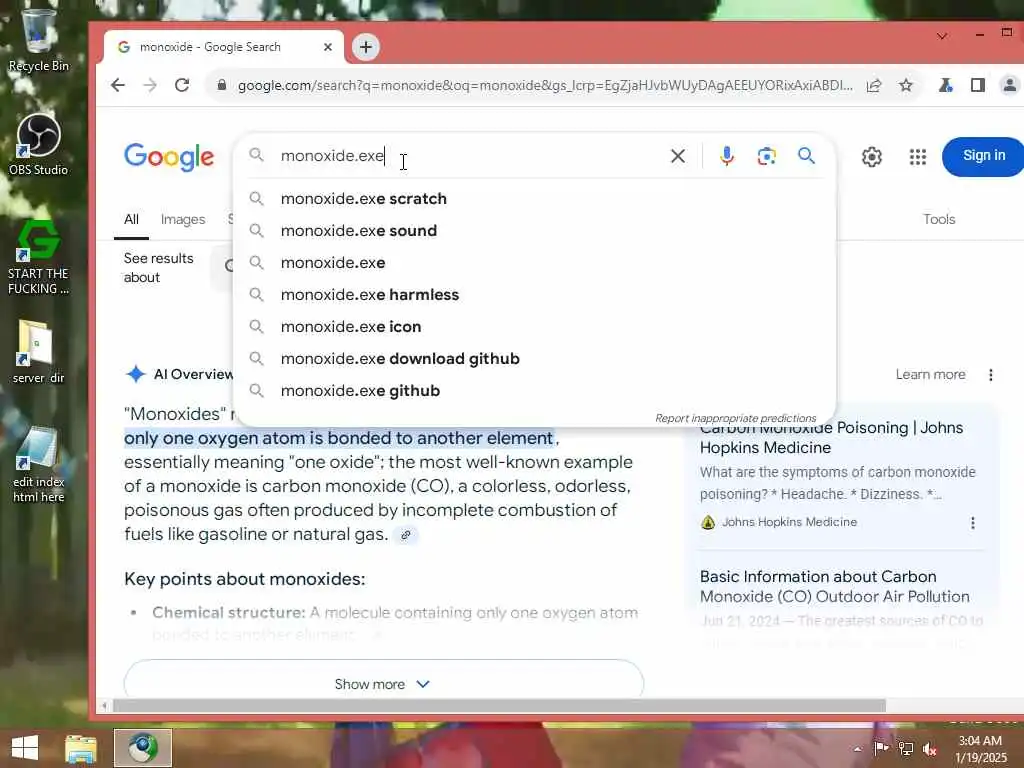Clear the search box with X
The width and height of the screenshot is (1024, 768).
(x=678, y=155)
